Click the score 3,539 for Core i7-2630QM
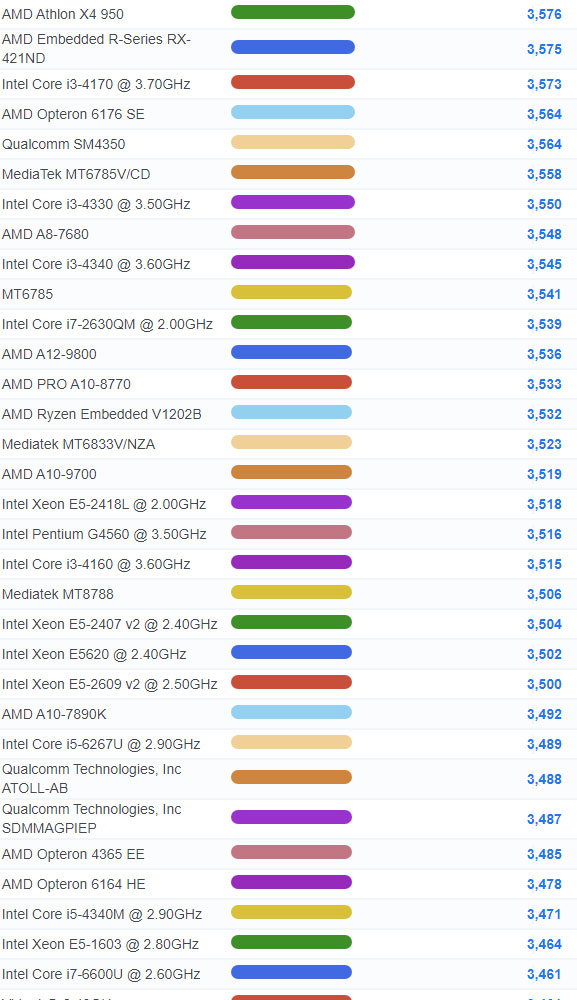The image size is (577, 1000). [x=544, y=324]
